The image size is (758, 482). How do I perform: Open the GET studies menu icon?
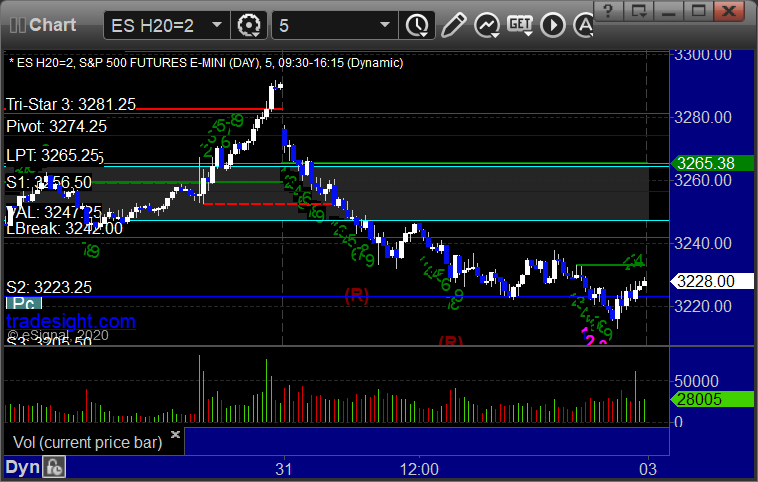[520, 25]
